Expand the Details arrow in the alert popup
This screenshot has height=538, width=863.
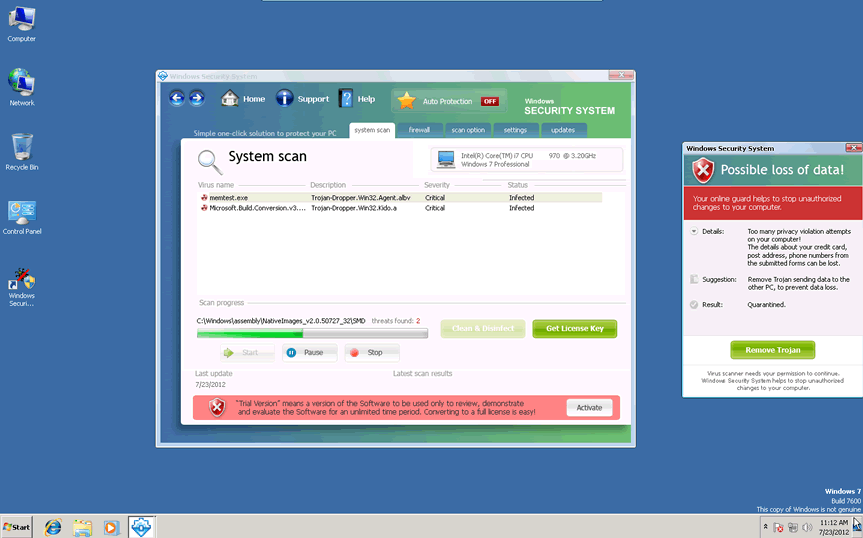(693, 231)
